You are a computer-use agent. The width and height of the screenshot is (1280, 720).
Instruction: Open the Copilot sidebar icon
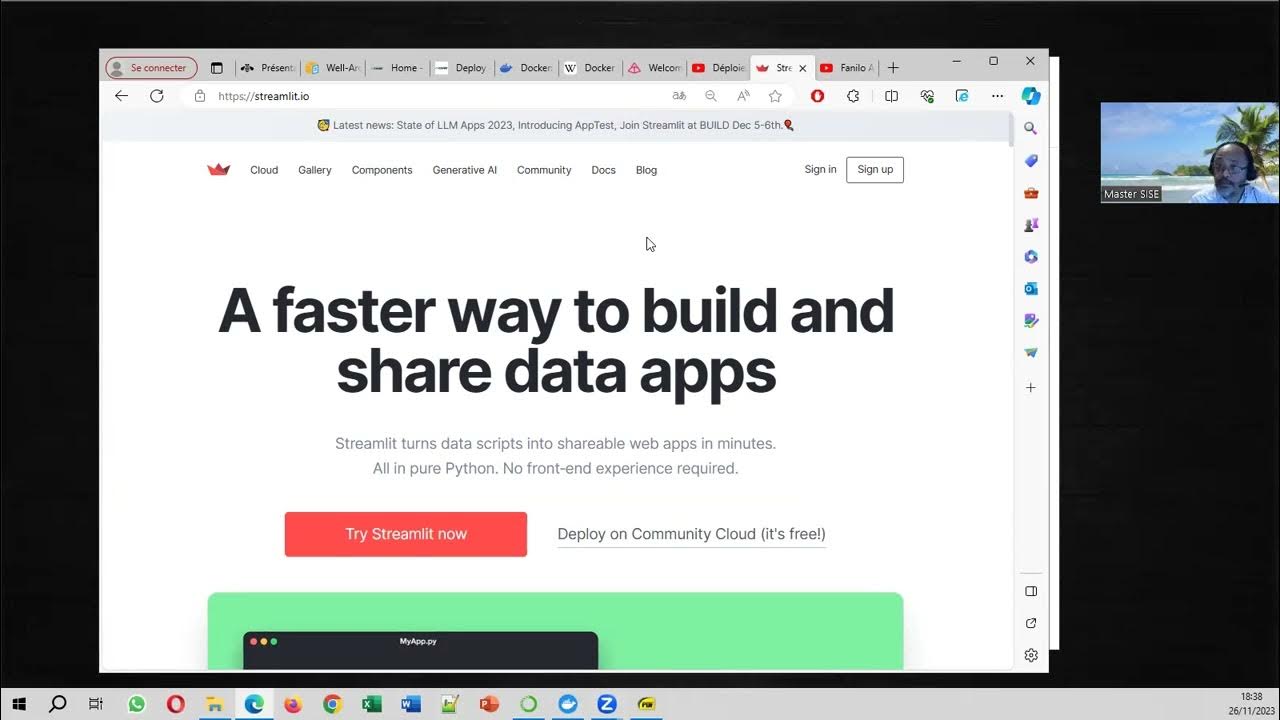(1031, 96)
